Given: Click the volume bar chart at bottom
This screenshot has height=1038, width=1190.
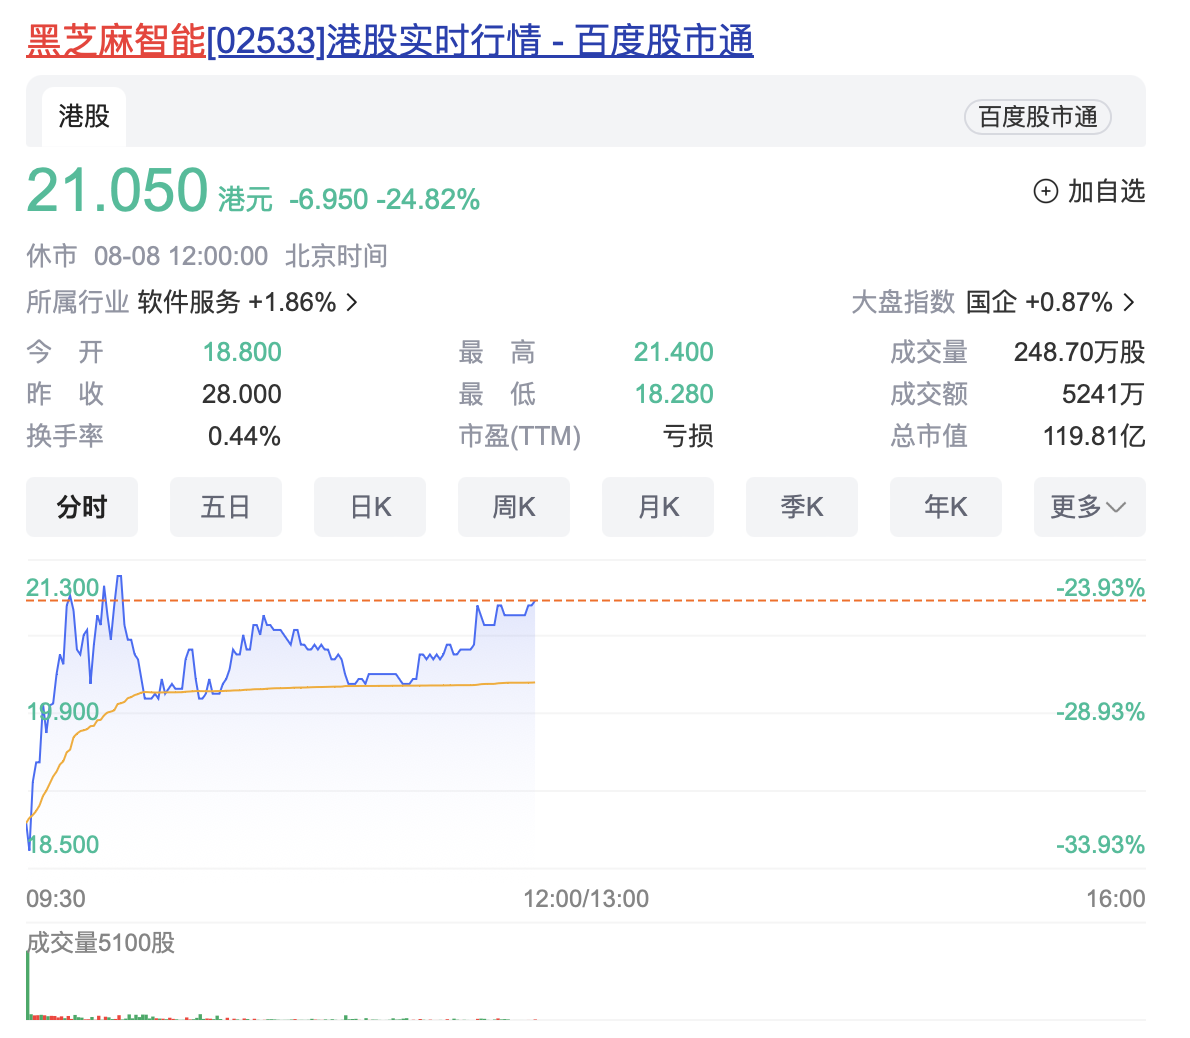Looking at the screenshot, I should click(585, 986).
